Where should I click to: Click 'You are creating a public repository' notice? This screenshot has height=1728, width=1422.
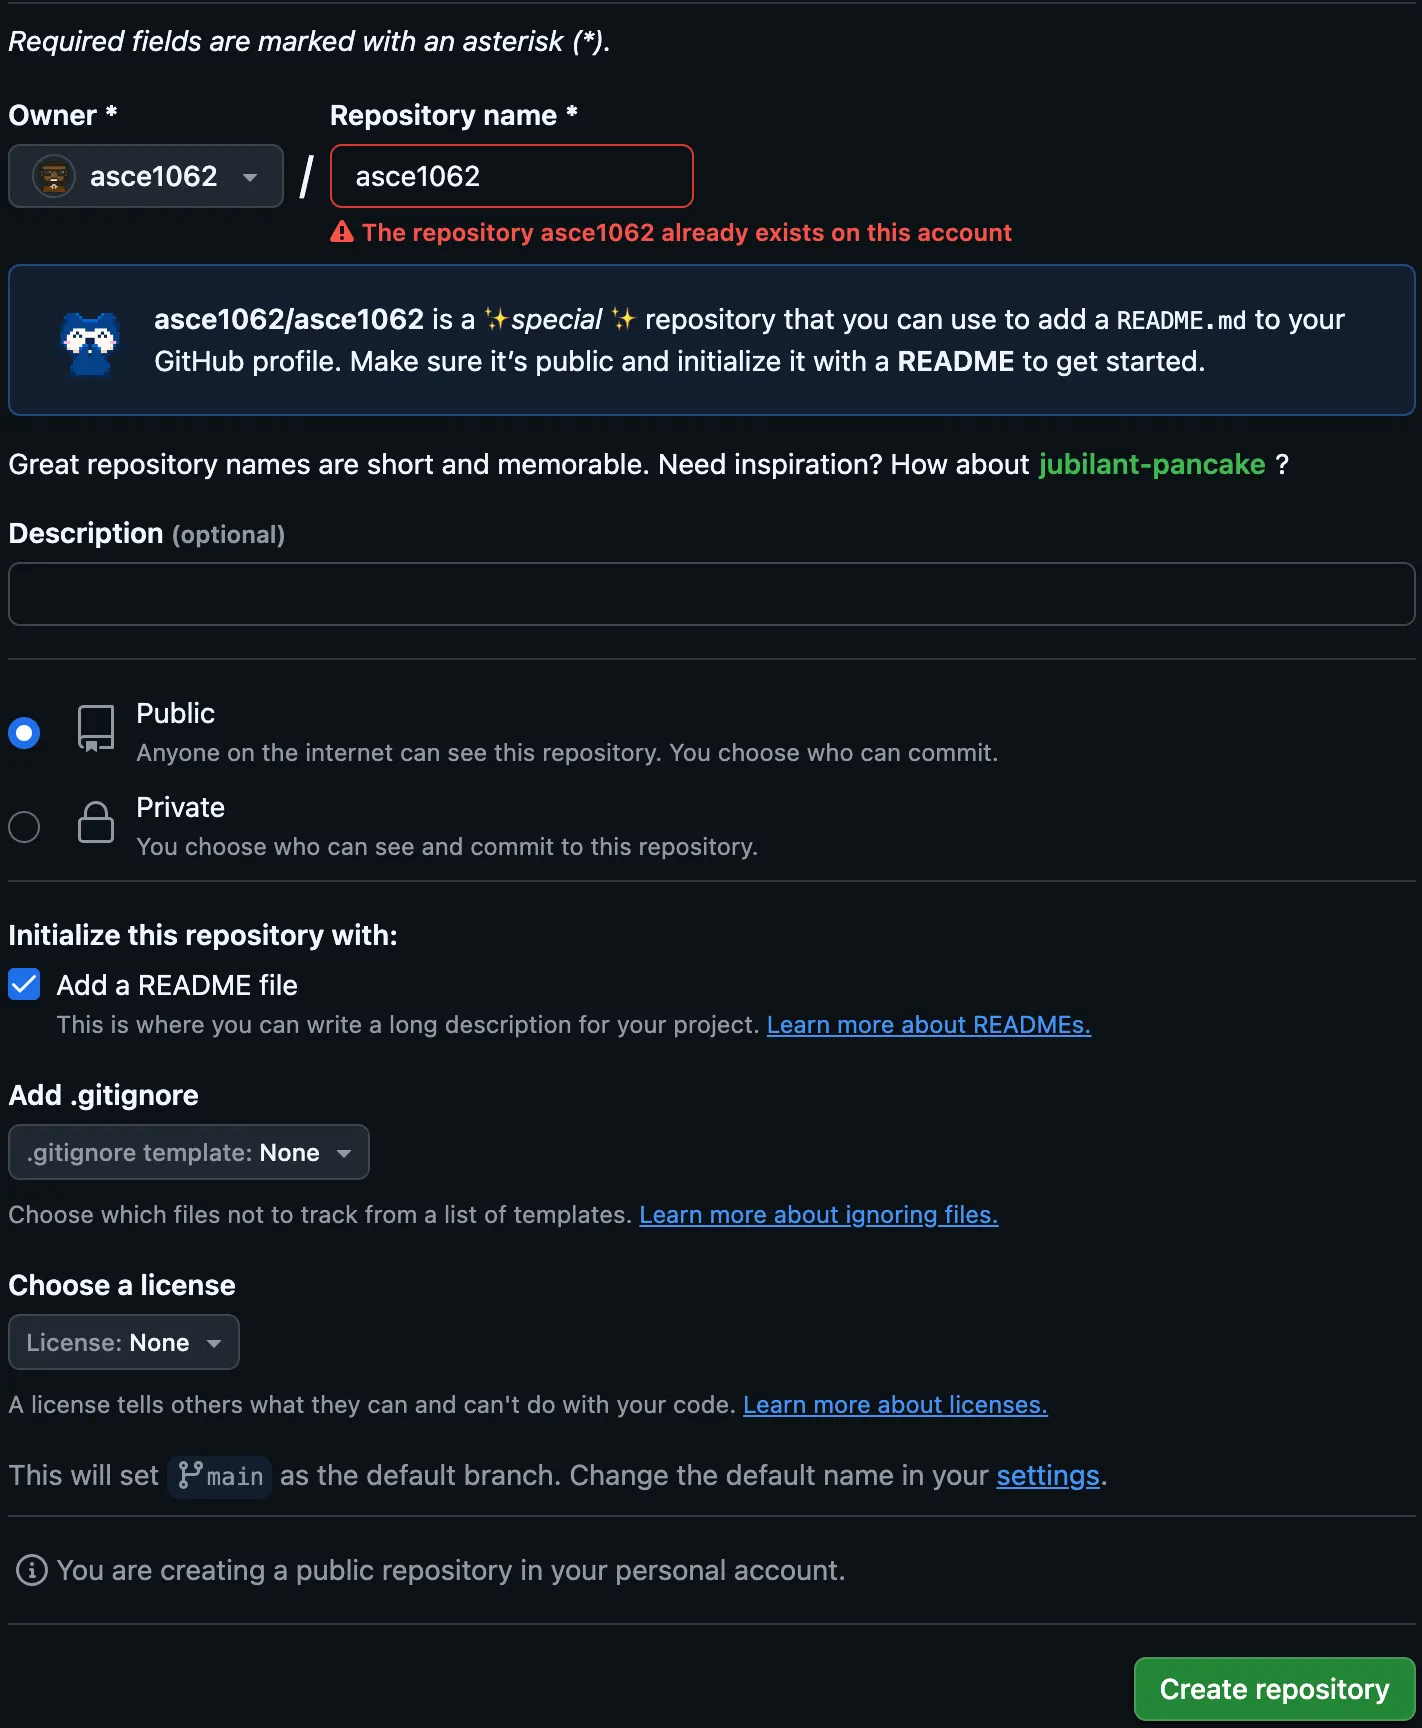click(451, 1570)
